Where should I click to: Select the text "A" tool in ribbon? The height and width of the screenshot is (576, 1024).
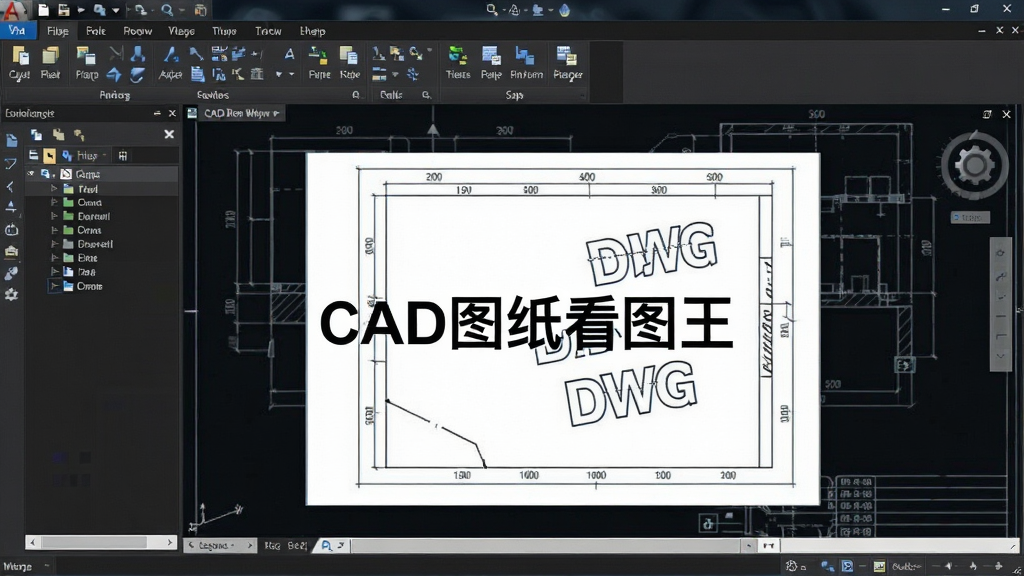coord(289,54)
